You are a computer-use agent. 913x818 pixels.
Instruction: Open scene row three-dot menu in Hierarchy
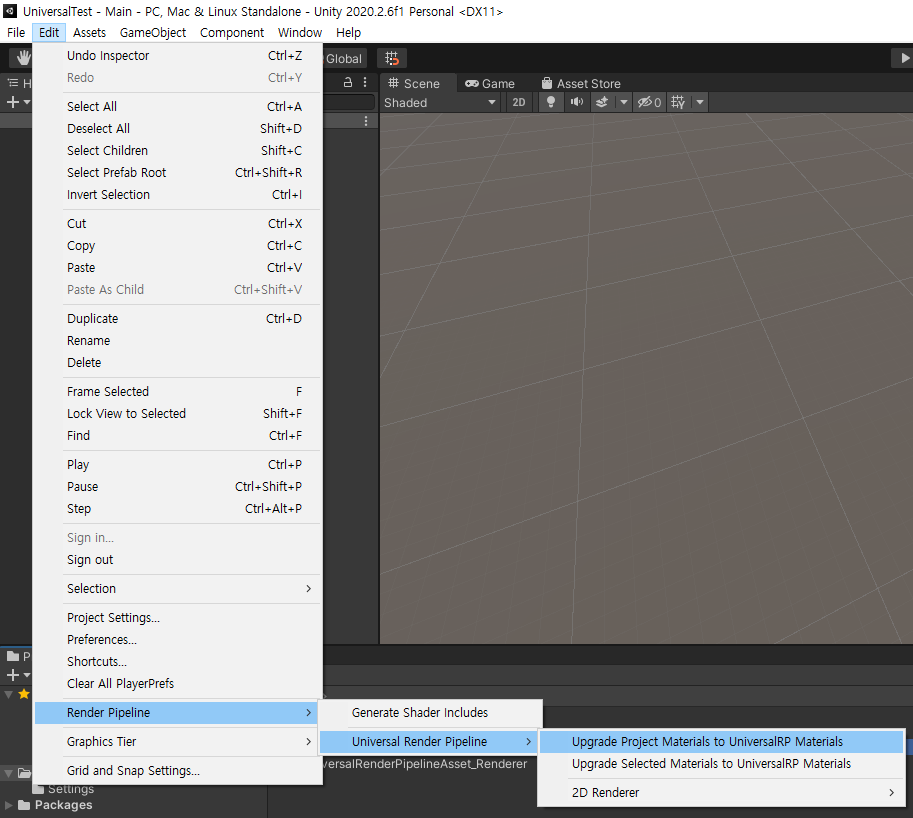(x=366, y=121)
